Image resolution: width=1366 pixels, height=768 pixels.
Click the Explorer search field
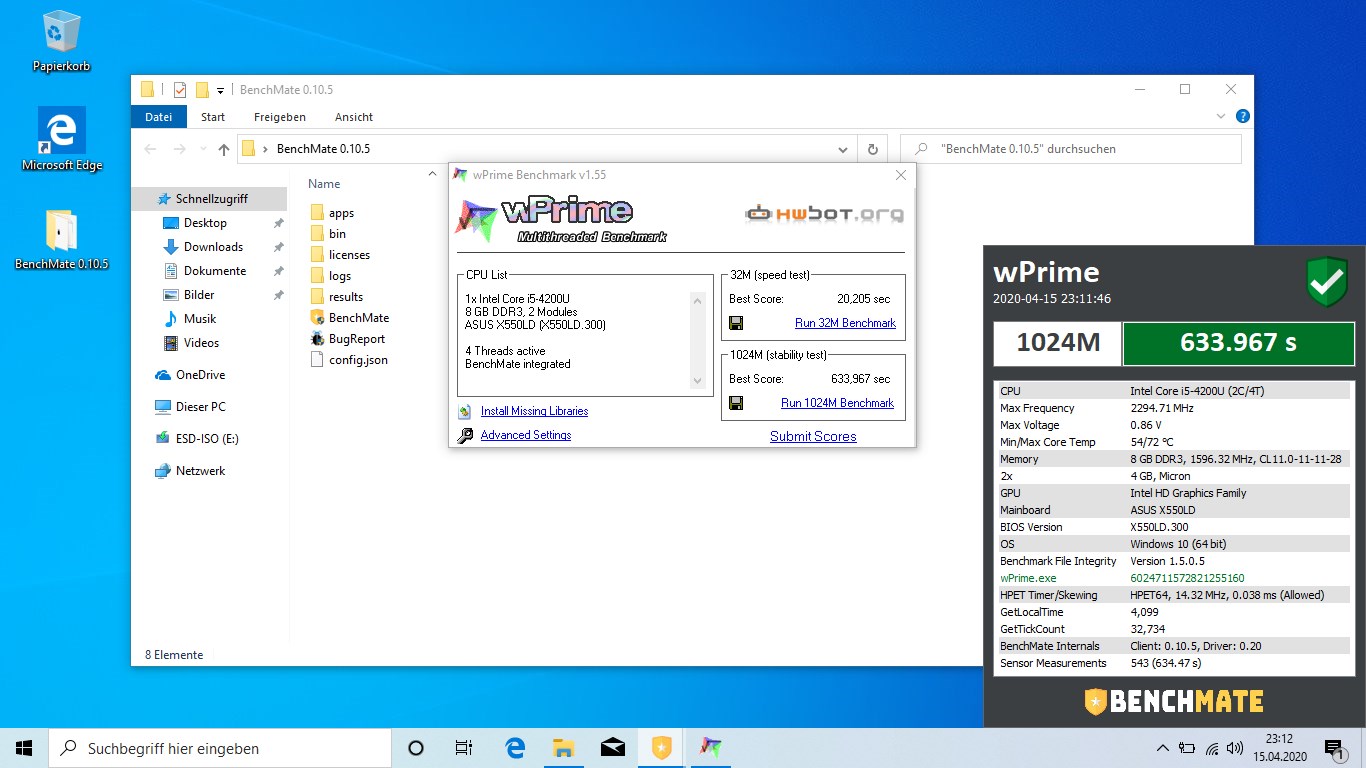(x=1071, y=149)
